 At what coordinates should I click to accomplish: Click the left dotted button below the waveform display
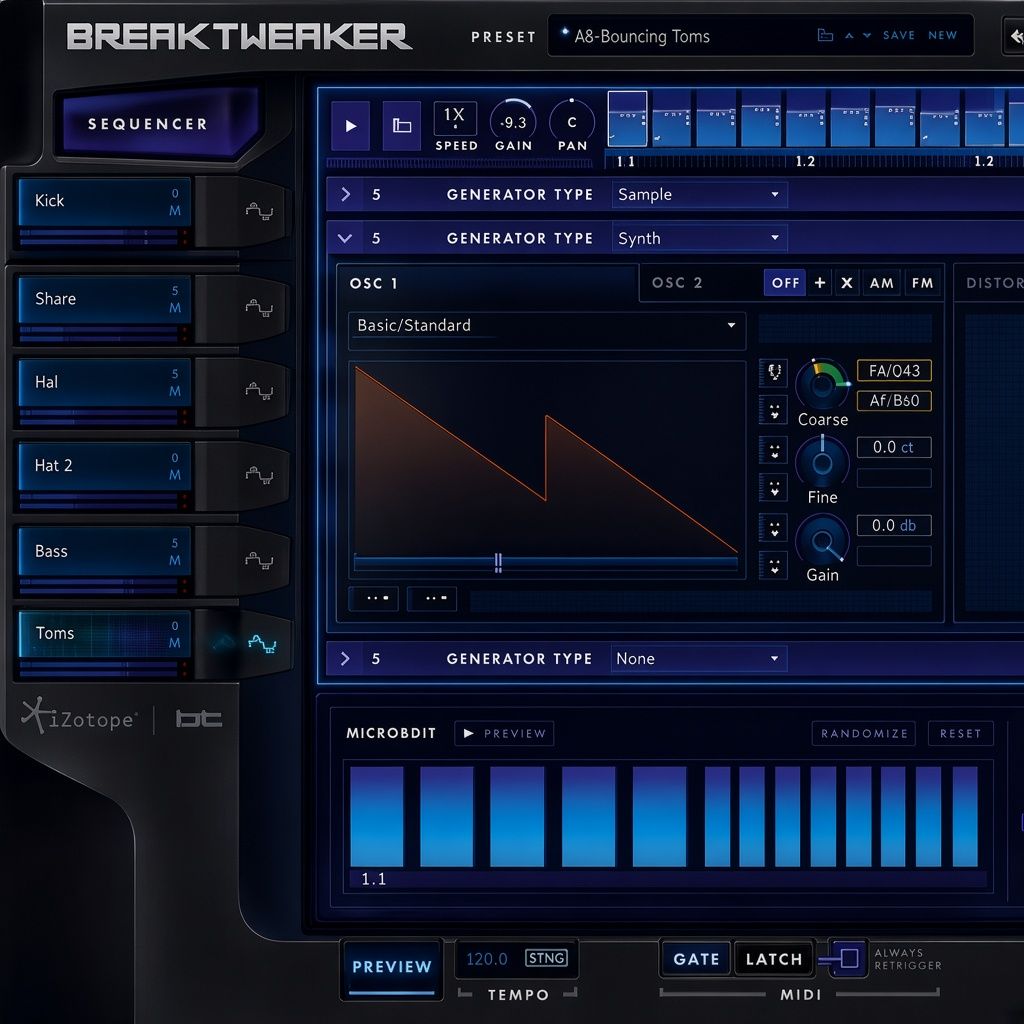374,598
